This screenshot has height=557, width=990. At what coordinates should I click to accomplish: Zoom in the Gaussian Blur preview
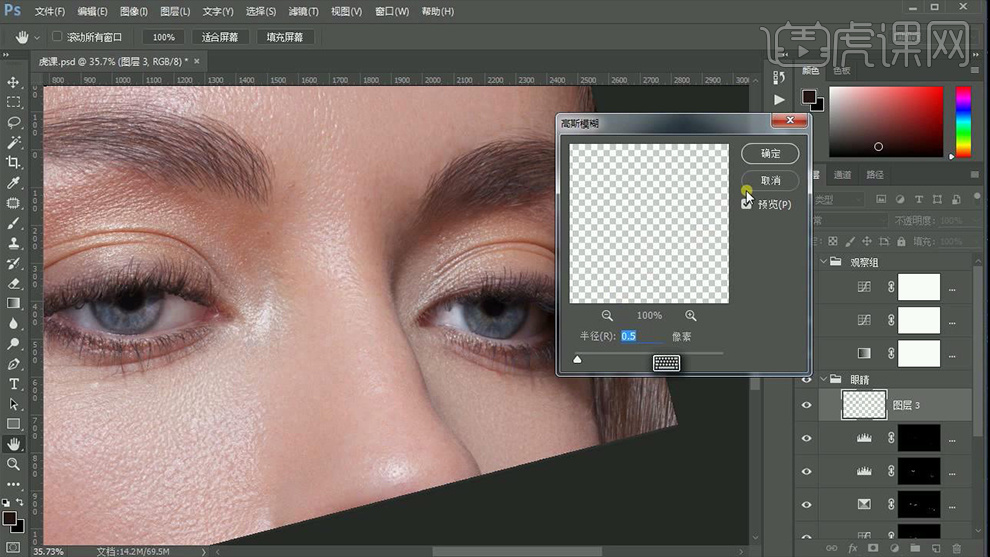click(691, 315)
